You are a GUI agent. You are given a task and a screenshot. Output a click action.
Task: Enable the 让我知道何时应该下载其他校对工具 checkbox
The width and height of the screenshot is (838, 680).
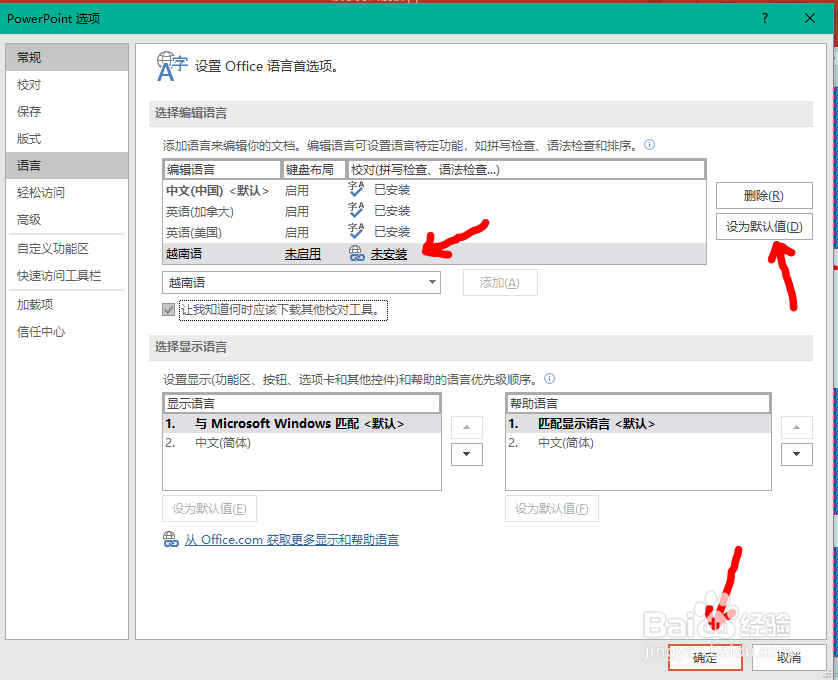point(165,310)
